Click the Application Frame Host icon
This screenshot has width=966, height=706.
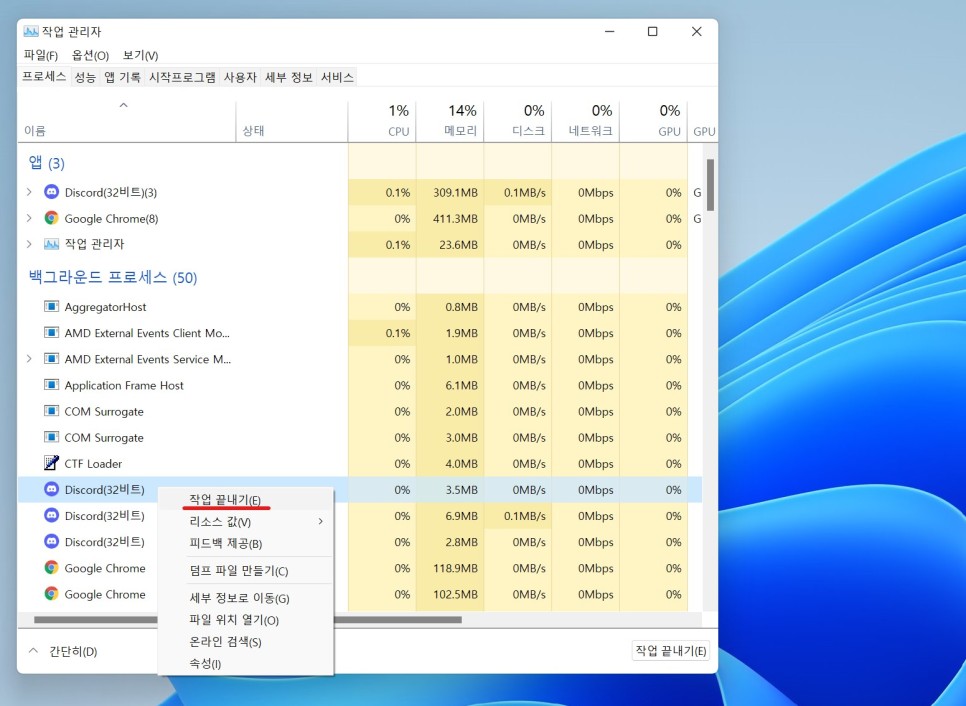click(51, 385)
